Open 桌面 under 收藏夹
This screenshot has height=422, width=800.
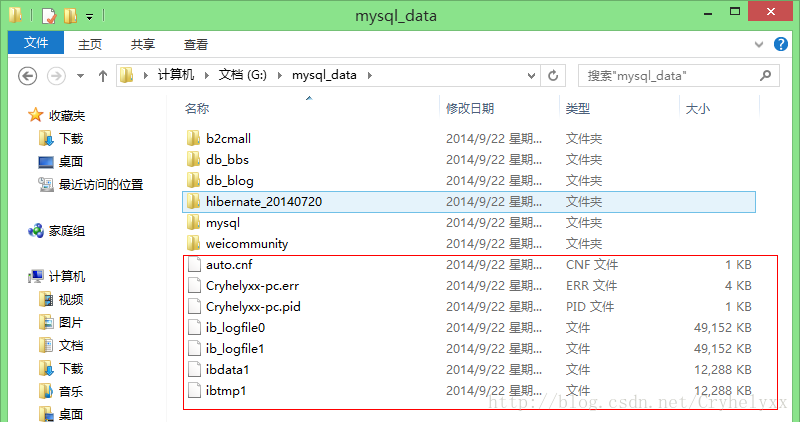[x=61, y=161]
